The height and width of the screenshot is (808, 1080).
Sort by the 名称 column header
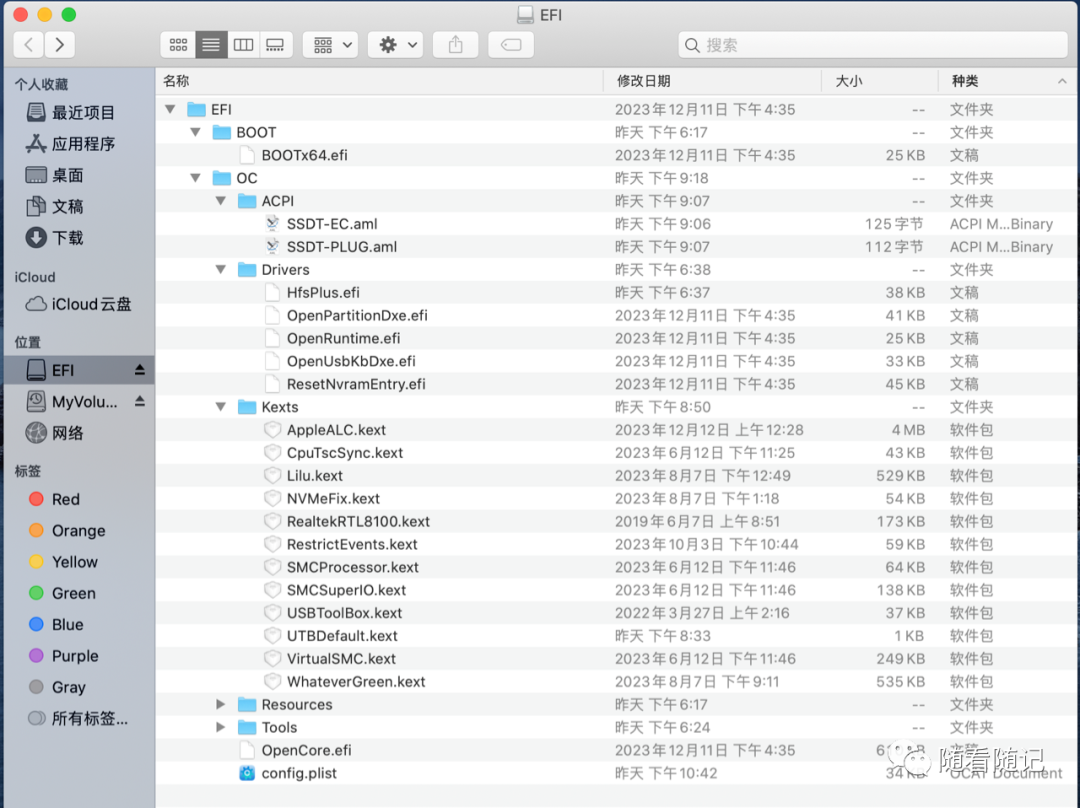pos(380,81)
